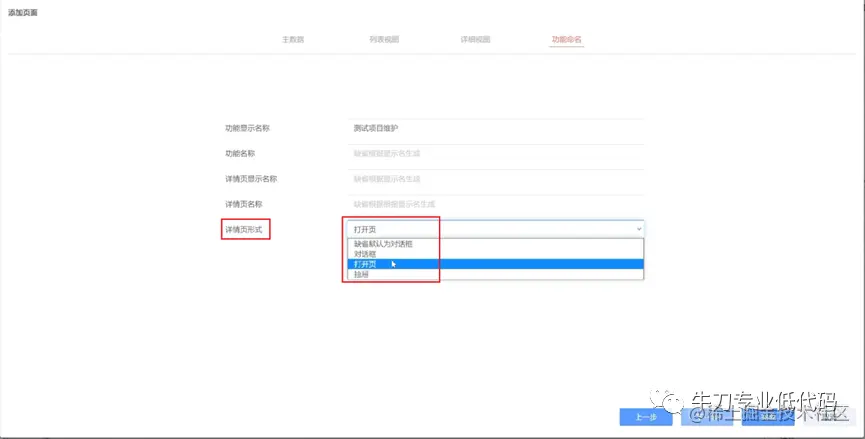The image size is (865, 439).
Task: Choose 缺省默认为对话框 from the dropdown list
Action: pyautogui.click(x=495, y=244)
